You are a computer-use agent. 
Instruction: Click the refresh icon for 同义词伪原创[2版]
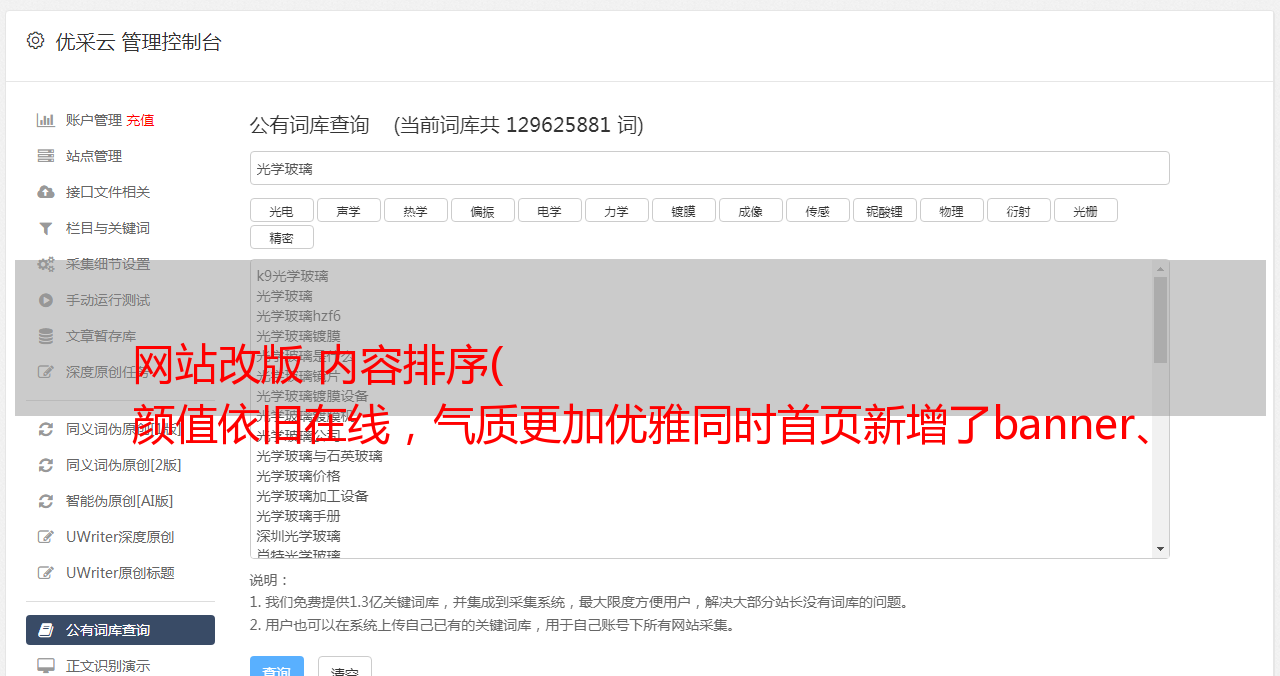46,465
